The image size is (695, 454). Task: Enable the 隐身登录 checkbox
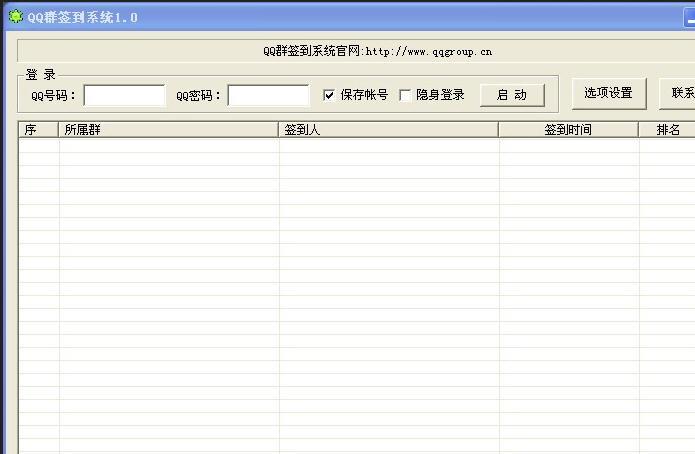[405, 95]
